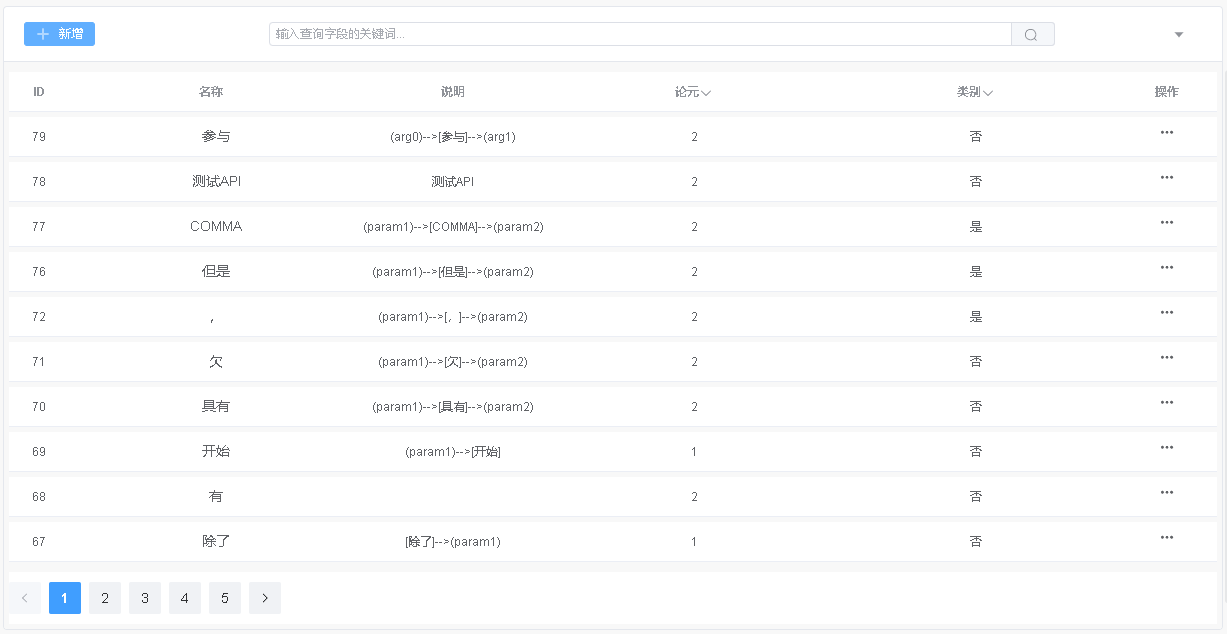1227x634 pixels.
Task: Click the previous page arrow
Action: pos(25,597)
